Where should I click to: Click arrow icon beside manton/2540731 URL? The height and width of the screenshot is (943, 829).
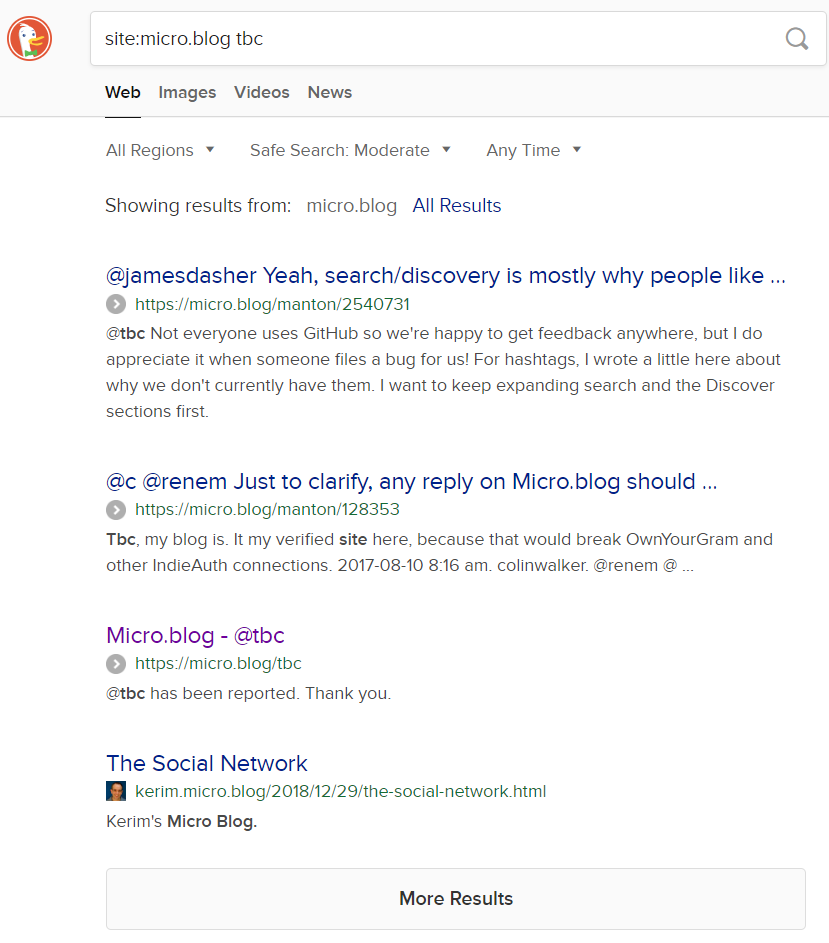tap(116, 304)
